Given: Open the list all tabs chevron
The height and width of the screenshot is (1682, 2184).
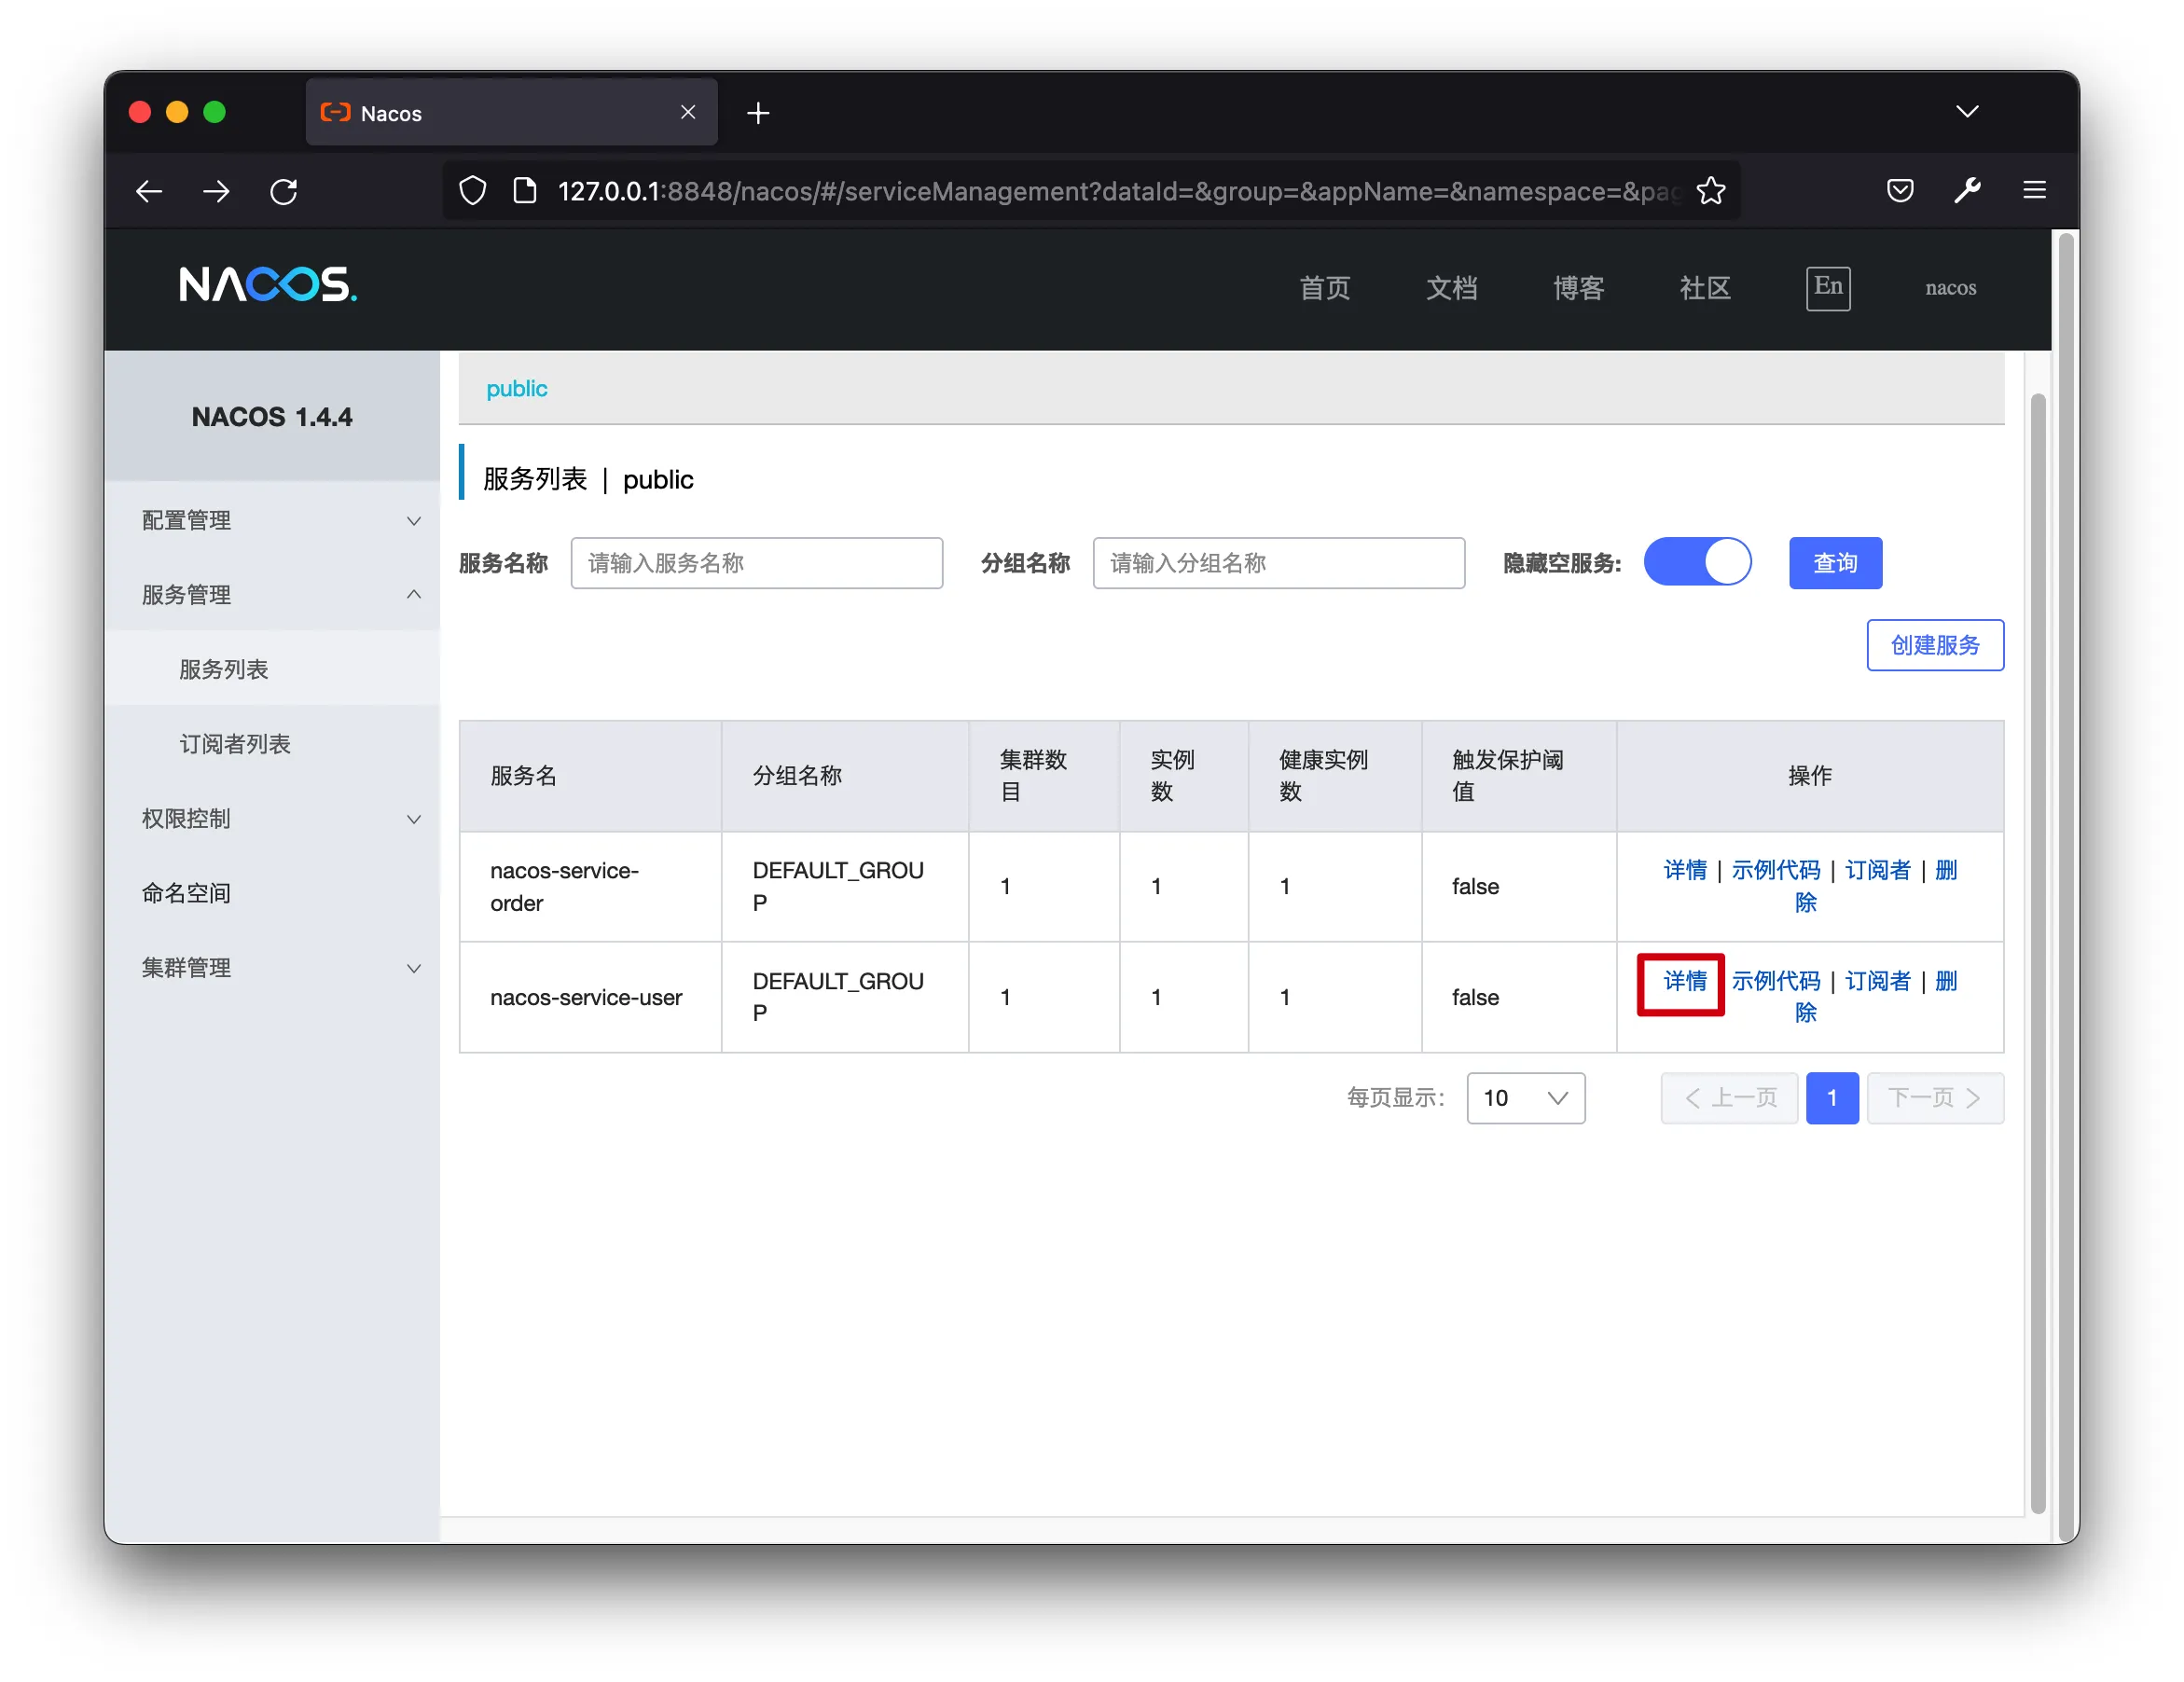Looking at the screenshot, I should click(1967, 112).
